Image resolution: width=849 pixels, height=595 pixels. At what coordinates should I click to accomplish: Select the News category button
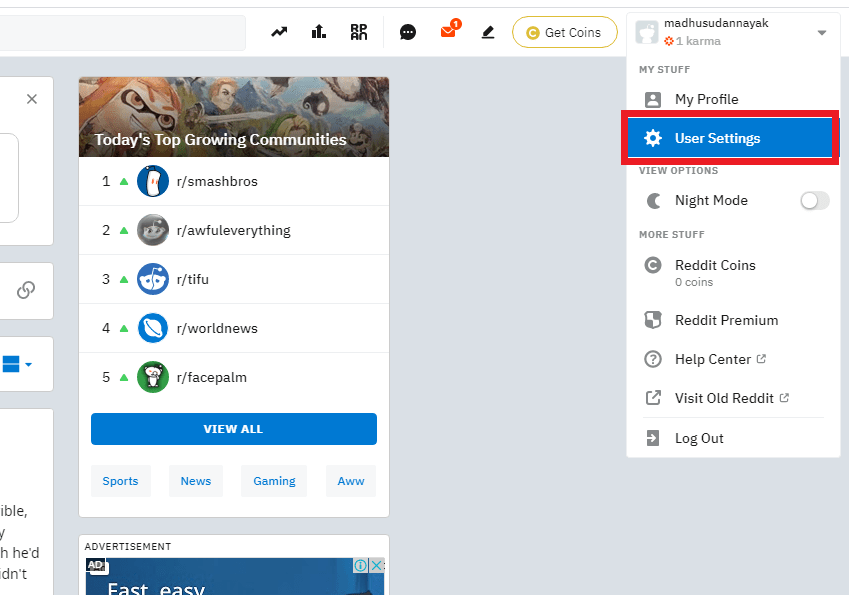[196, 481]
